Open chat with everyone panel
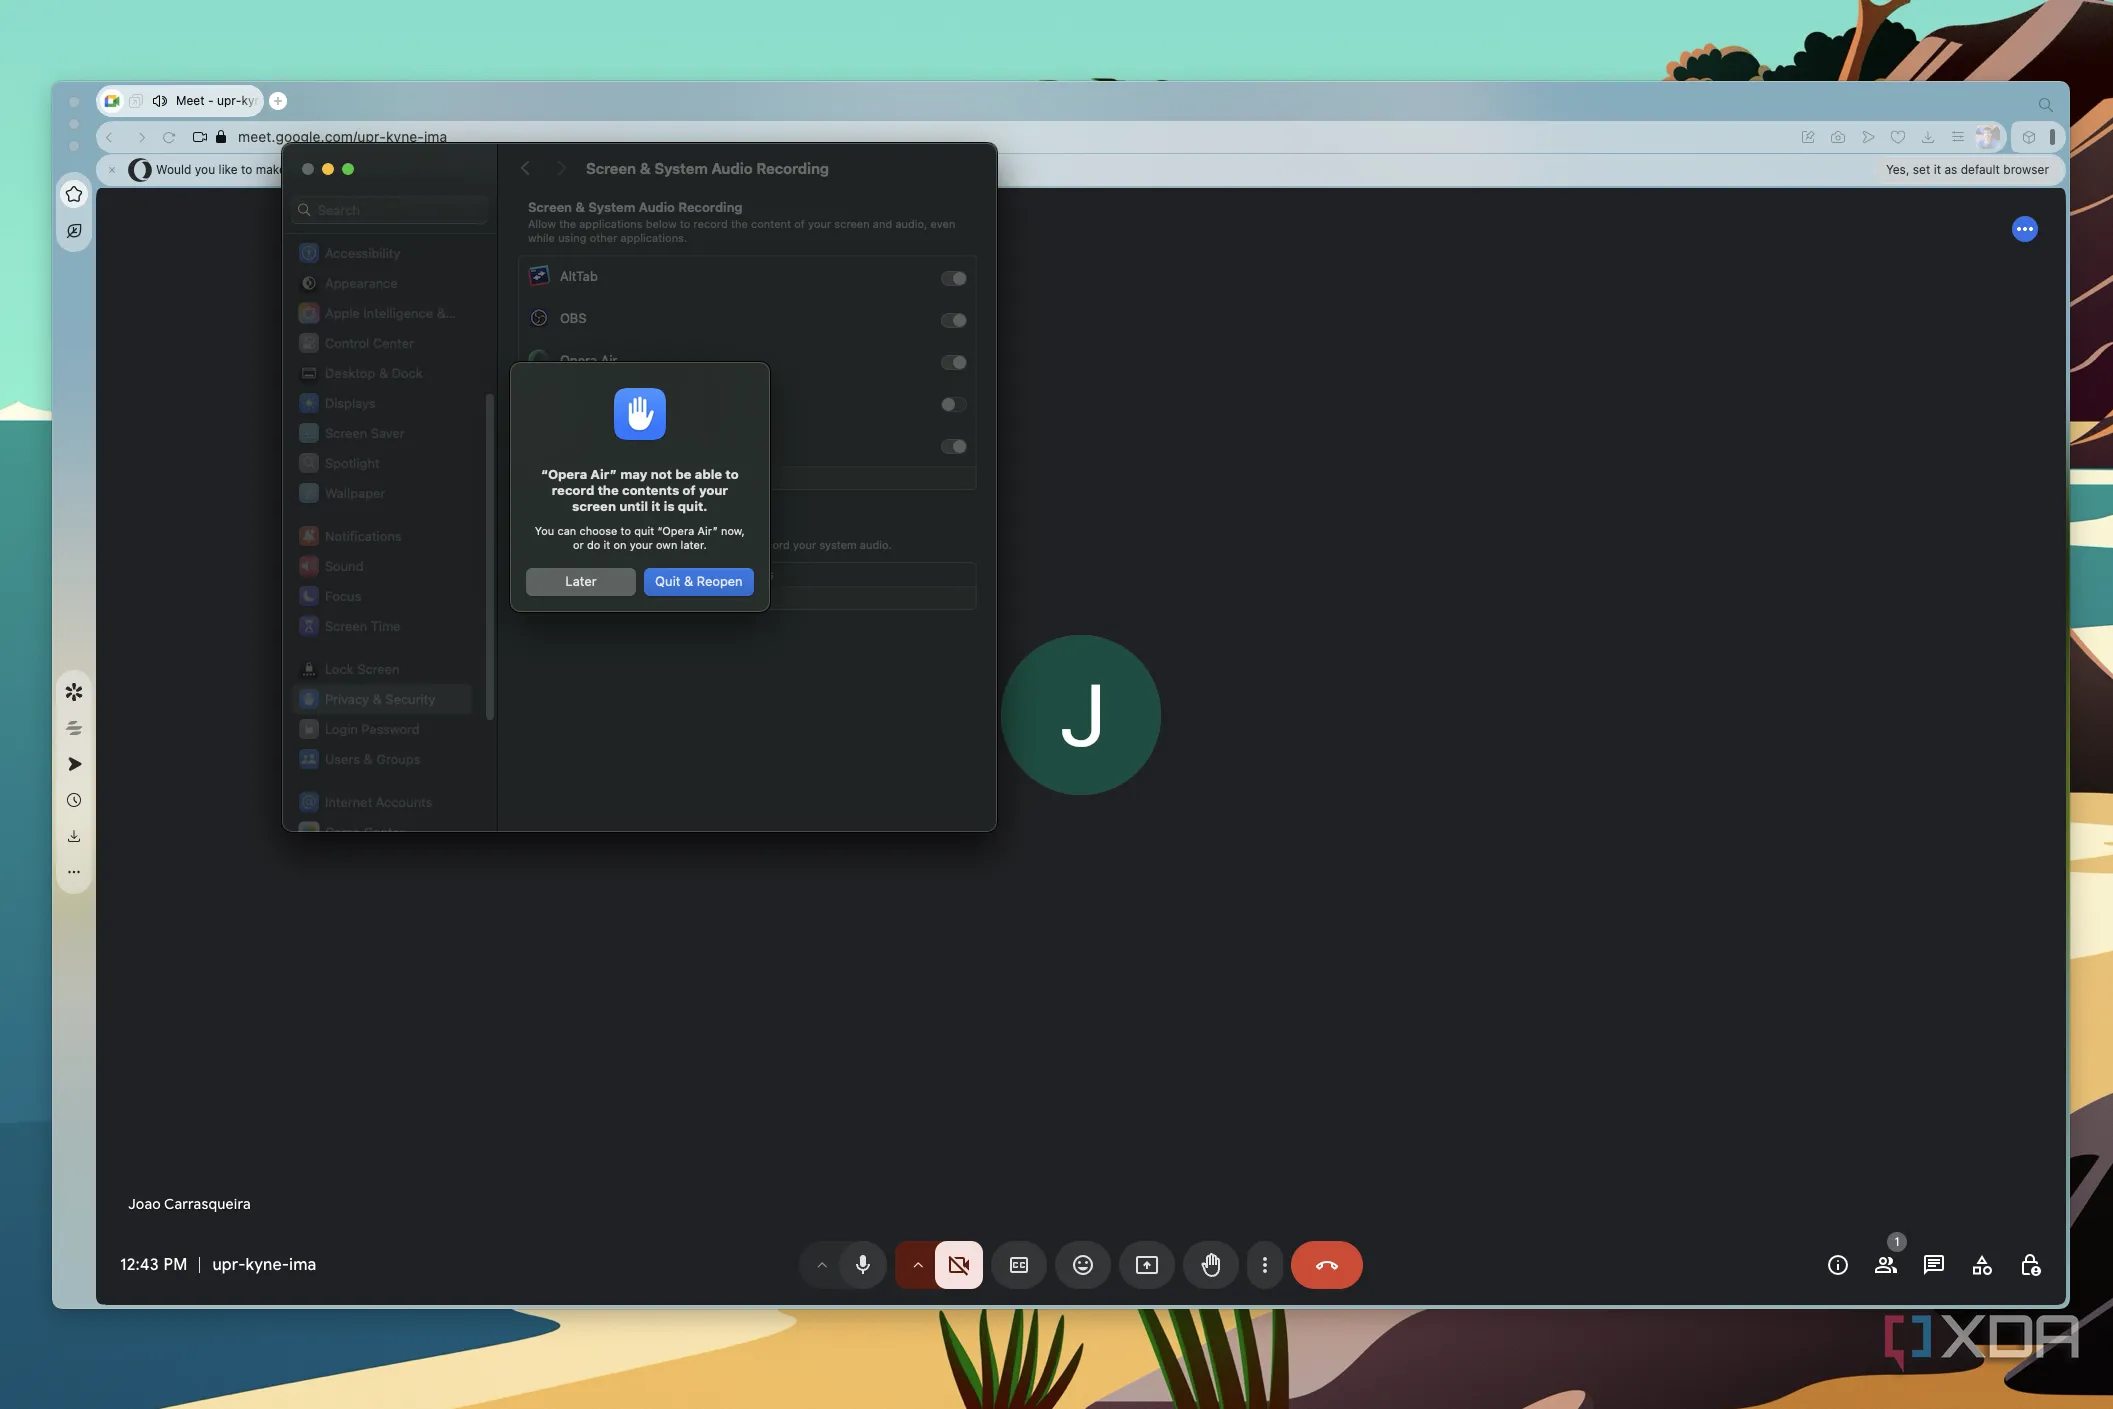Viewport: 2113px width, 1409px height. (1933, 1265)
